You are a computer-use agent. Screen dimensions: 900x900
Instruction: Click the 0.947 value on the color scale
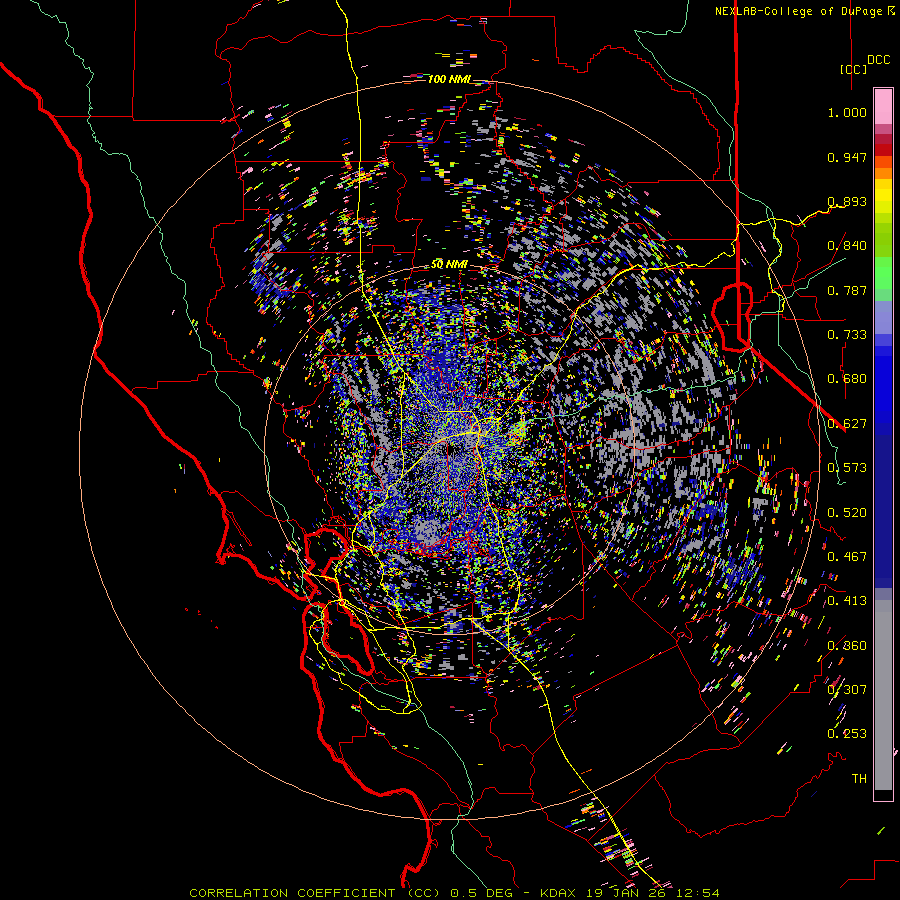pos(847,157)
